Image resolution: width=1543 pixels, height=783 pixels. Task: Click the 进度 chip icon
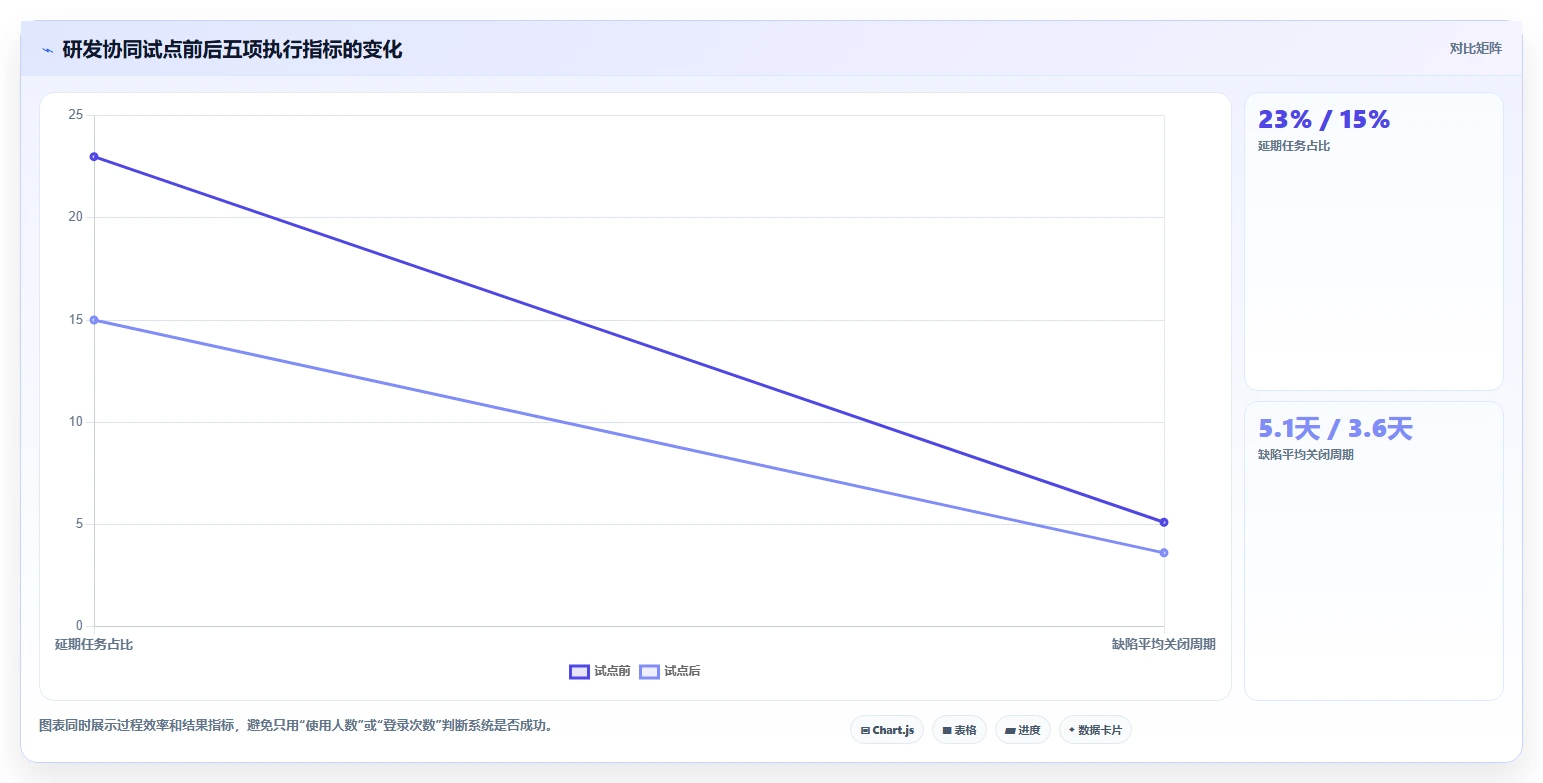click(1010, 731)
